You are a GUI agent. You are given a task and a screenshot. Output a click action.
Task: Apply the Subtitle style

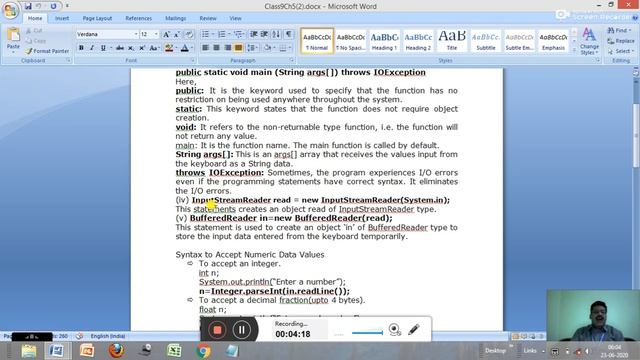(x=486, y=41)
